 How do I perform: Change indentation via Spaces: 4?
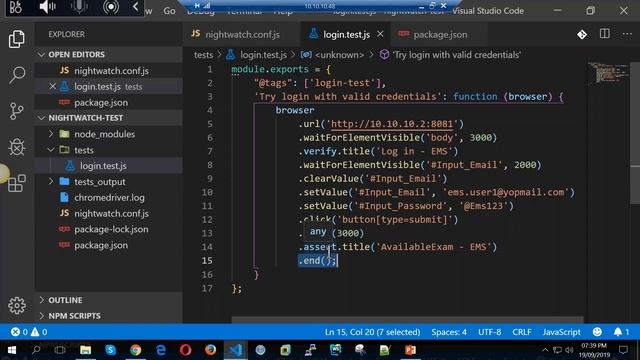449,332
